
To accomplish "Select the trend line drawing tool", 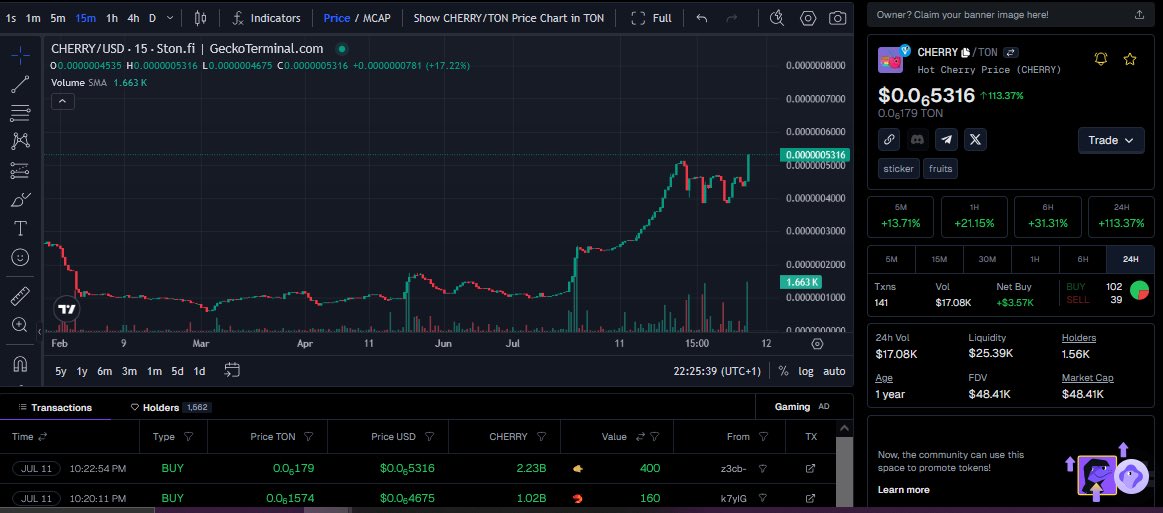I will point(20,85).
